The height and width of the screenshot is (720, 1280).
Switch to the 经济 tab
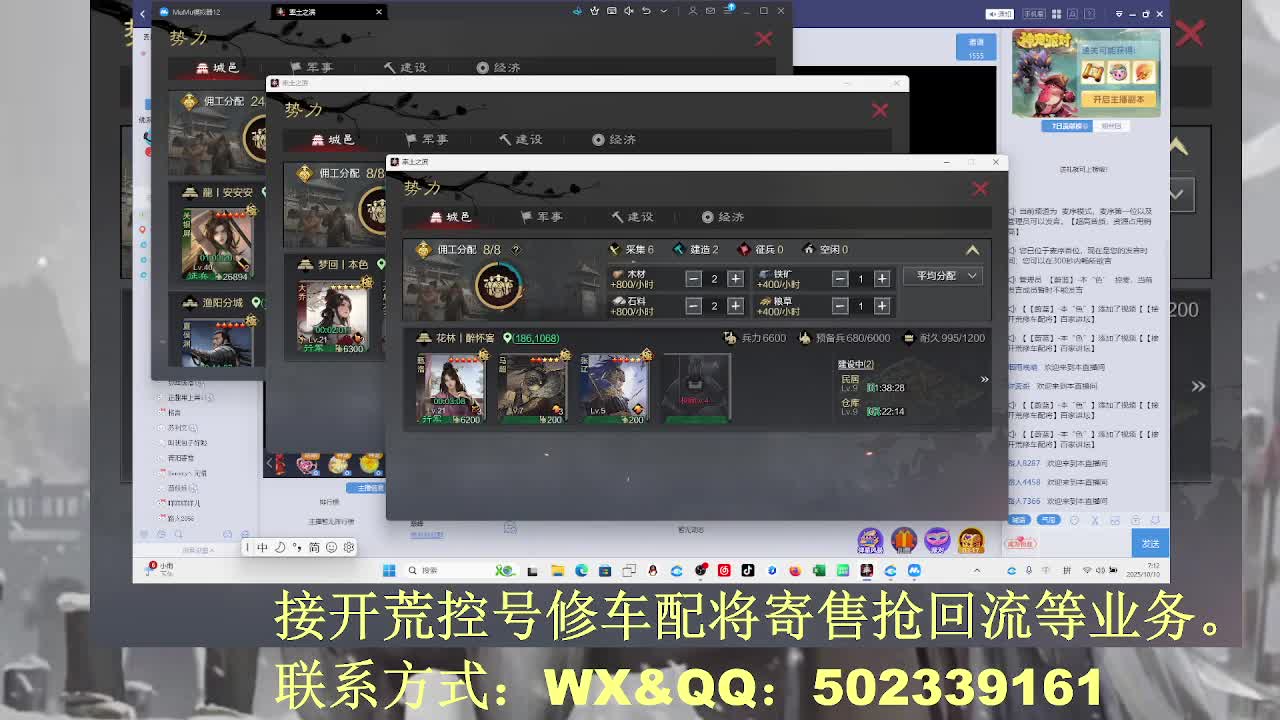click(x=723, y=217)
